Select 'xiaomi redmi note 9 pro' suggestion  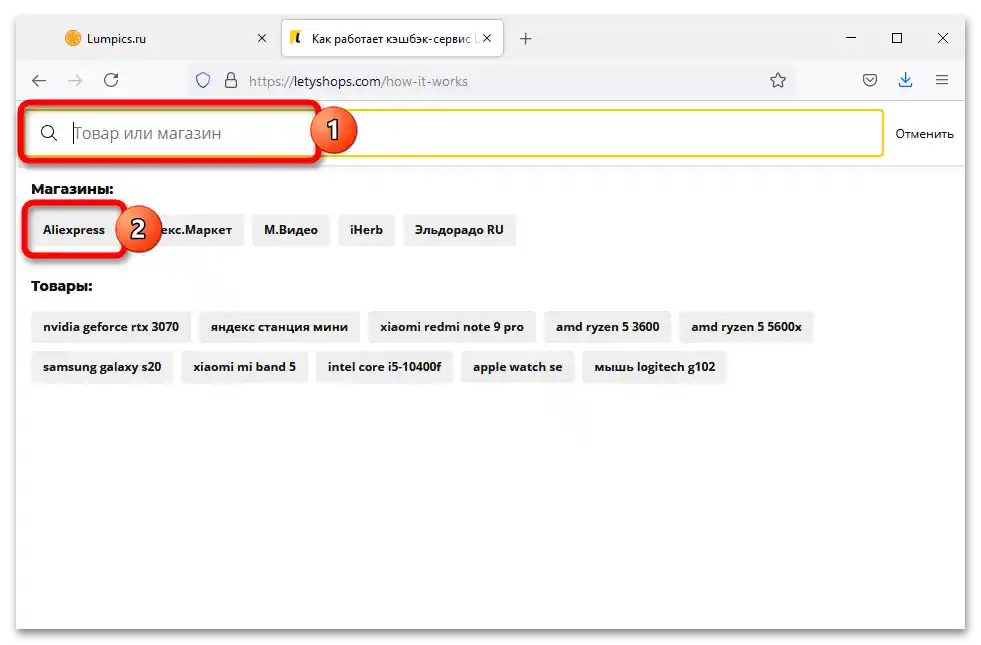tap(452, 327)
